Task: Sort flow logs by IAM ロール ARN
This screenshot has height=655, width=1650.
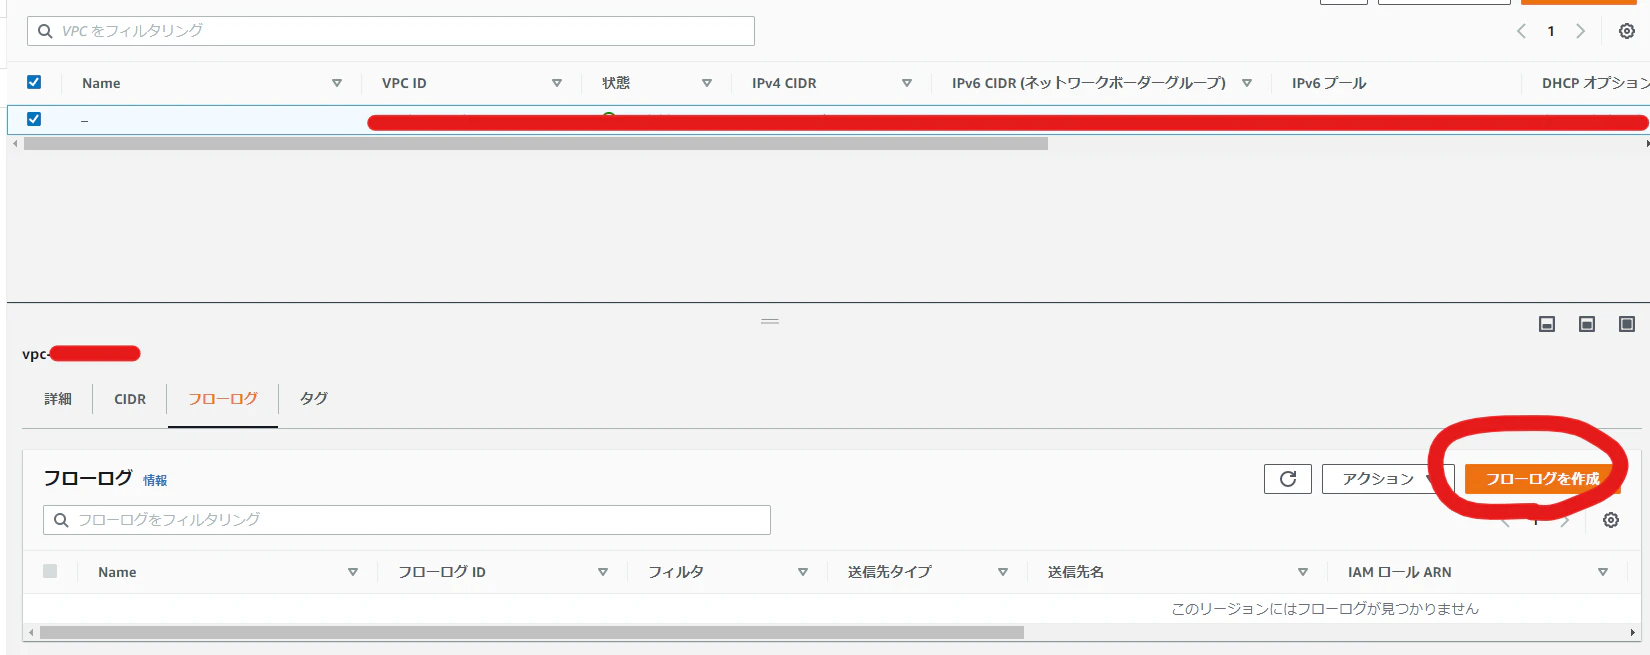Action: point(1603,572)
